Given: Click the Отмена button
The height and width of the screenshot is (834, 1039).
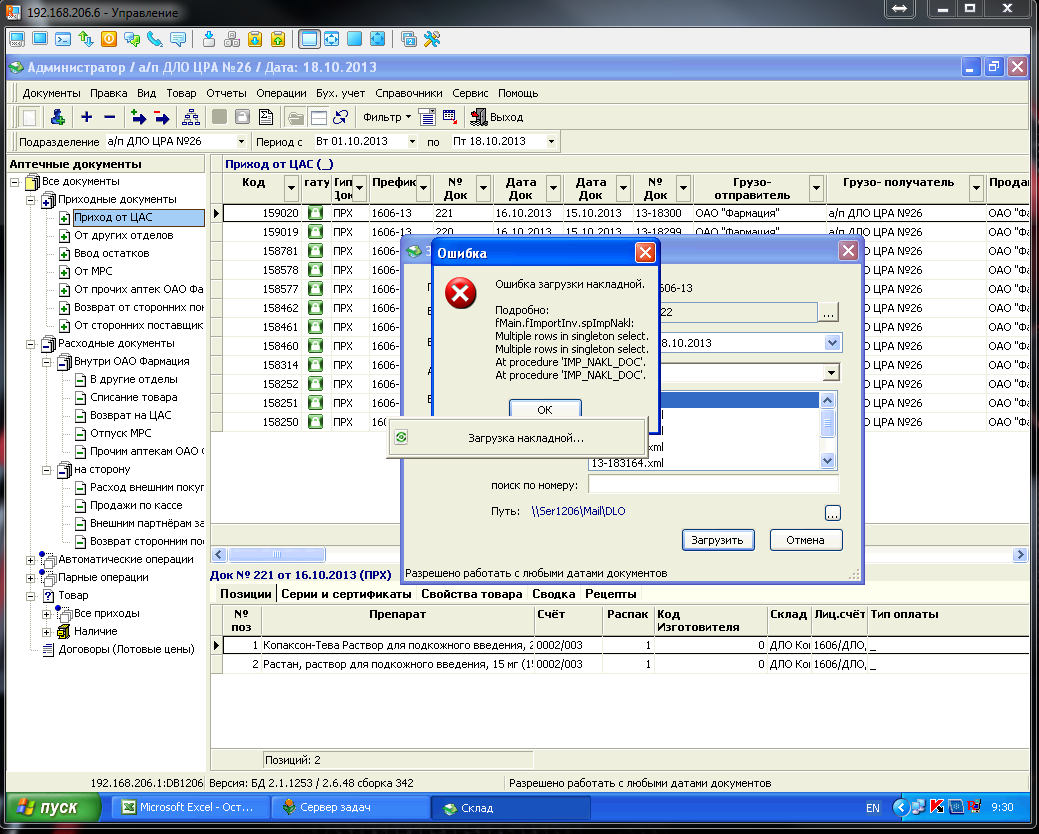Looking at the screenshot, I should coord(805,540).
